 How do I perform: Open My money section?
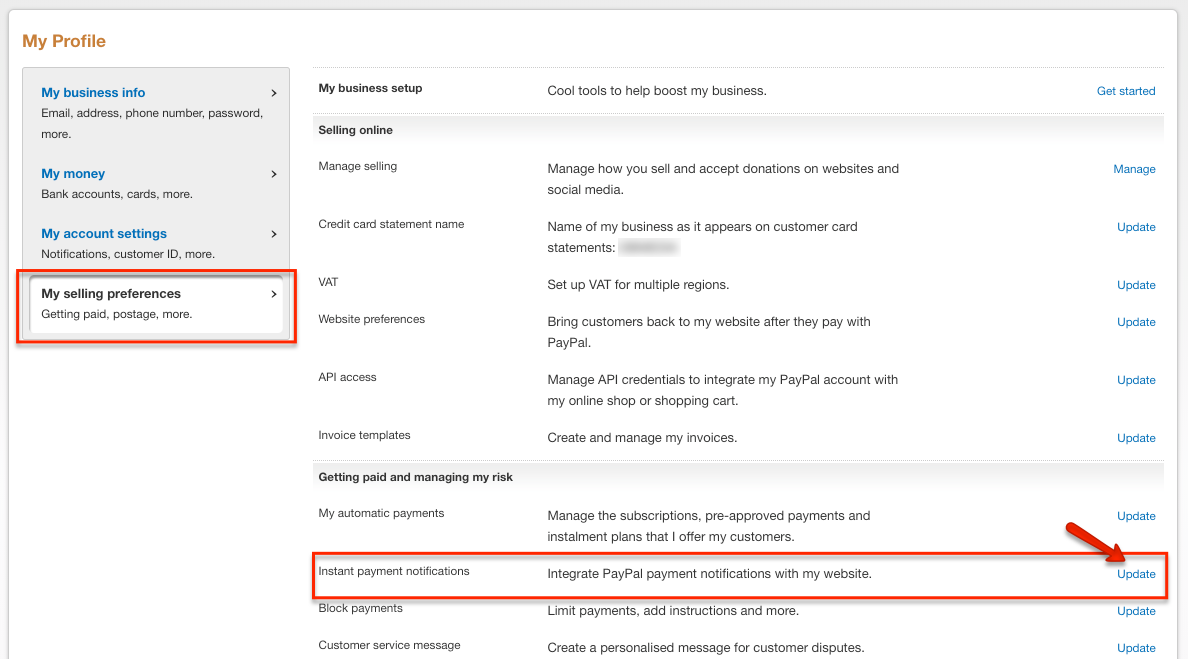pyautogui.click(x=73, y=173)
